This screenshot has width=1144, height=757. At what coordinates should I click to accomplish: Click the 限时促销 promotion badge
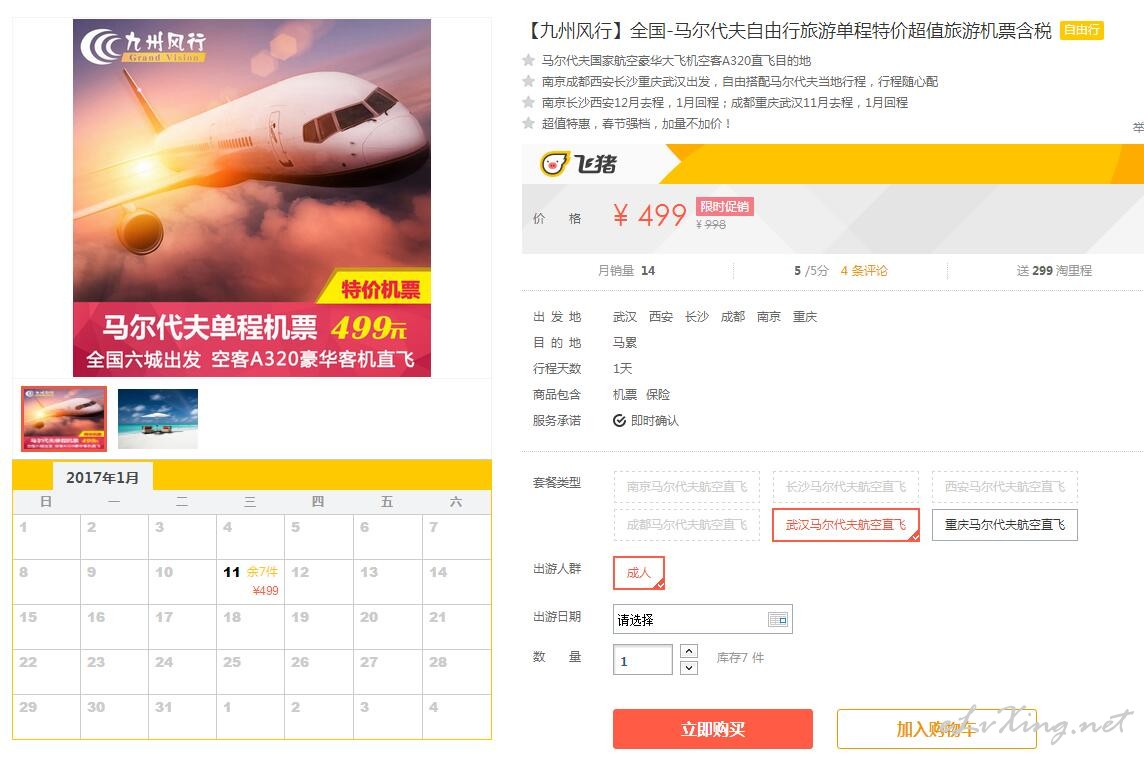(x=724, y=206)
